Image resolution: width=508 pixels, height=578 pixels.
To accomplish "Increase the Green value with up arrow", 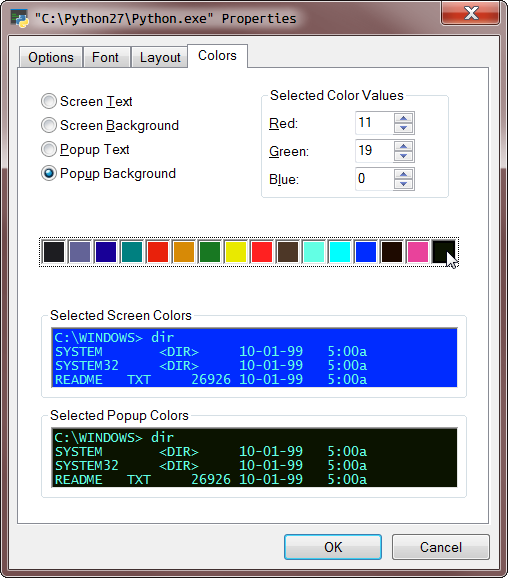I will pyautogui.click(x=403, y=146).
